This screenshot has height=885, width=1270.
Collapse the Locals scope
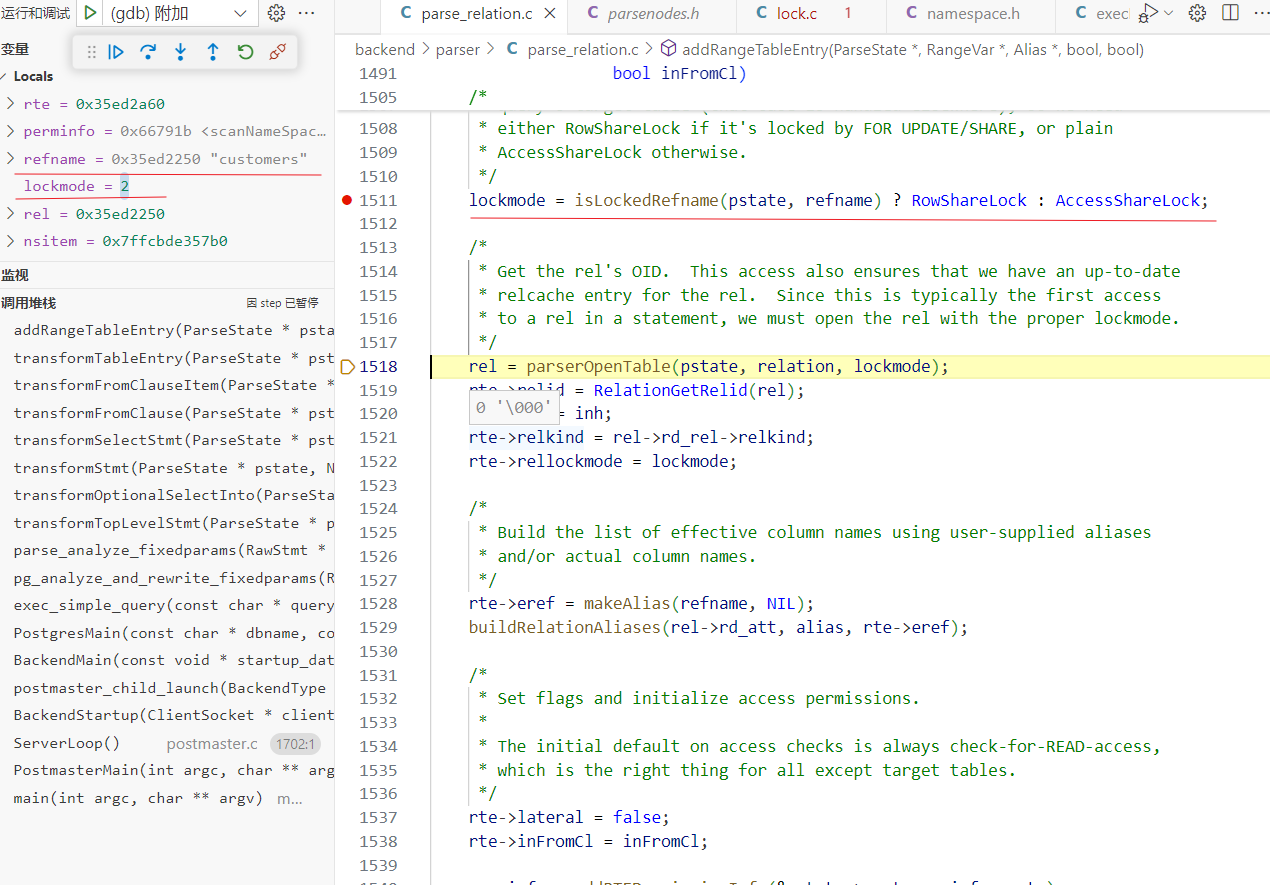coord(5,77)
